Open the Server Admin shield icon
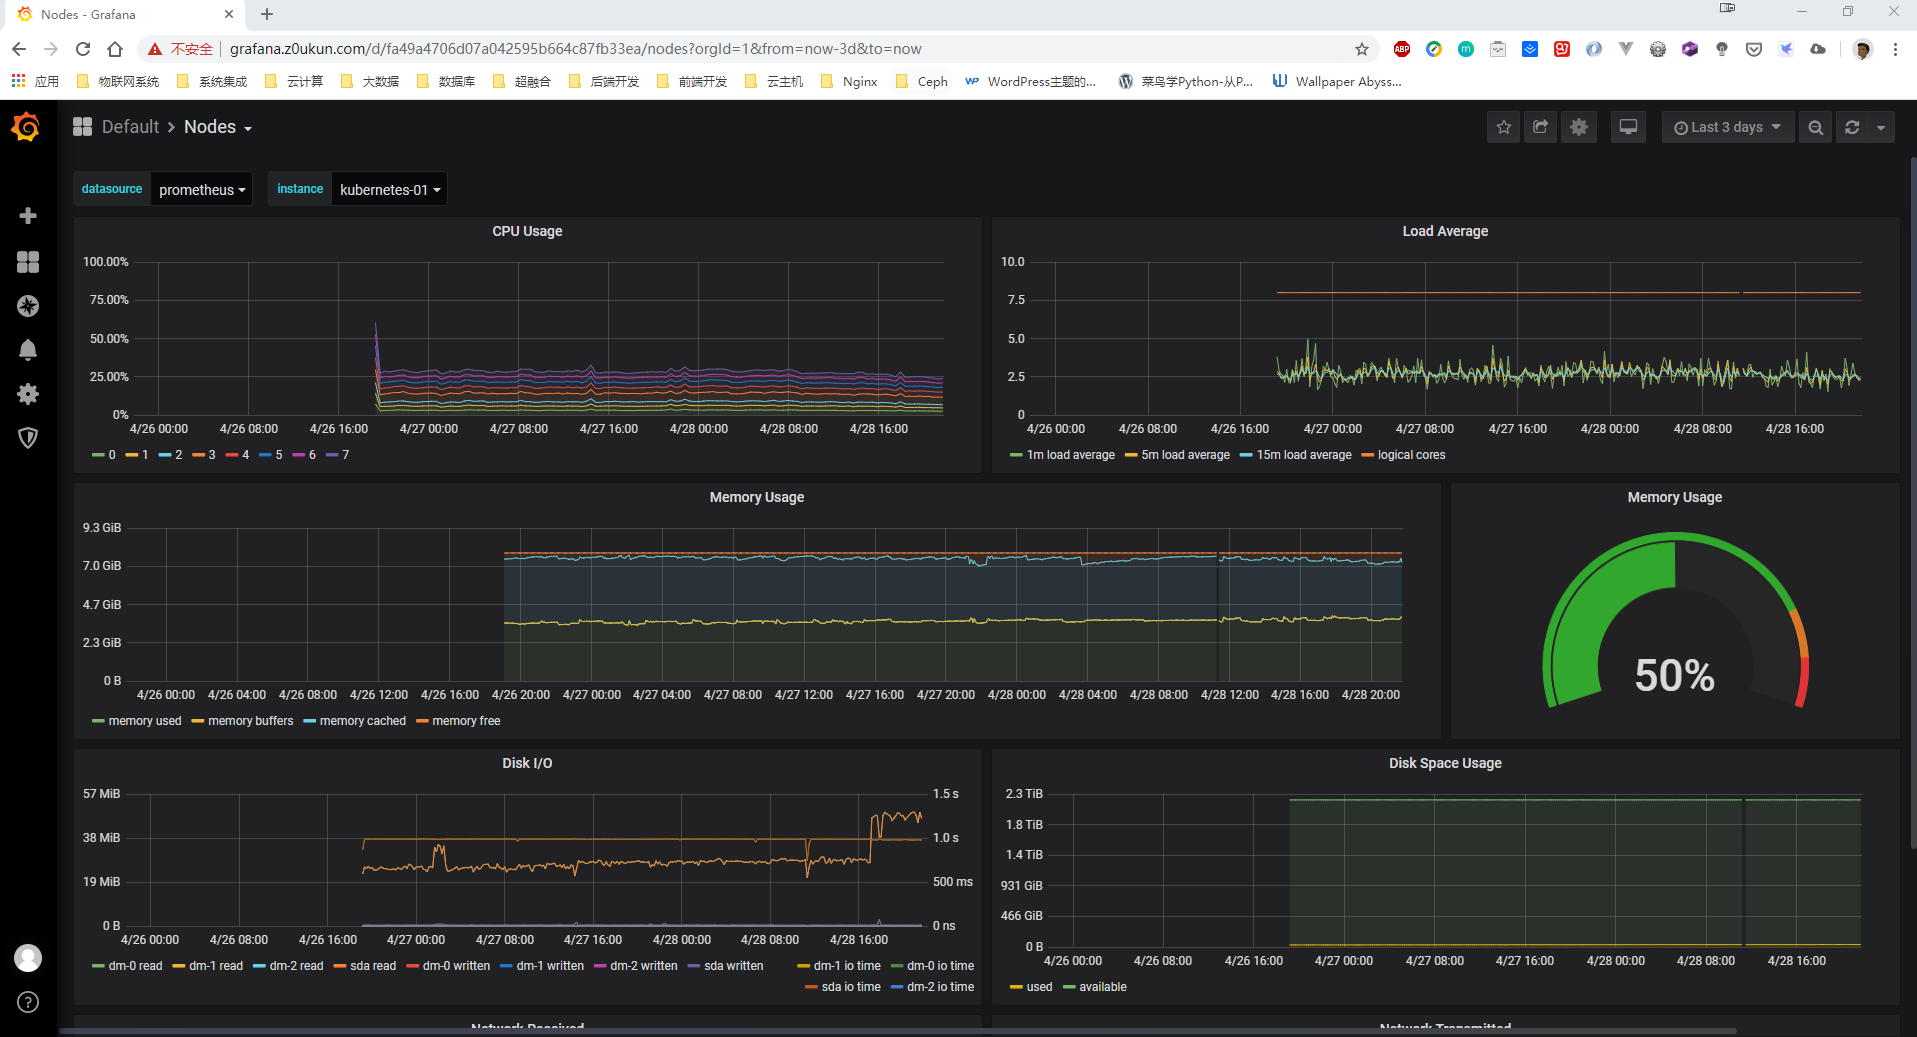This screenshot has width=1917, height=1037. tap(28, 438)
